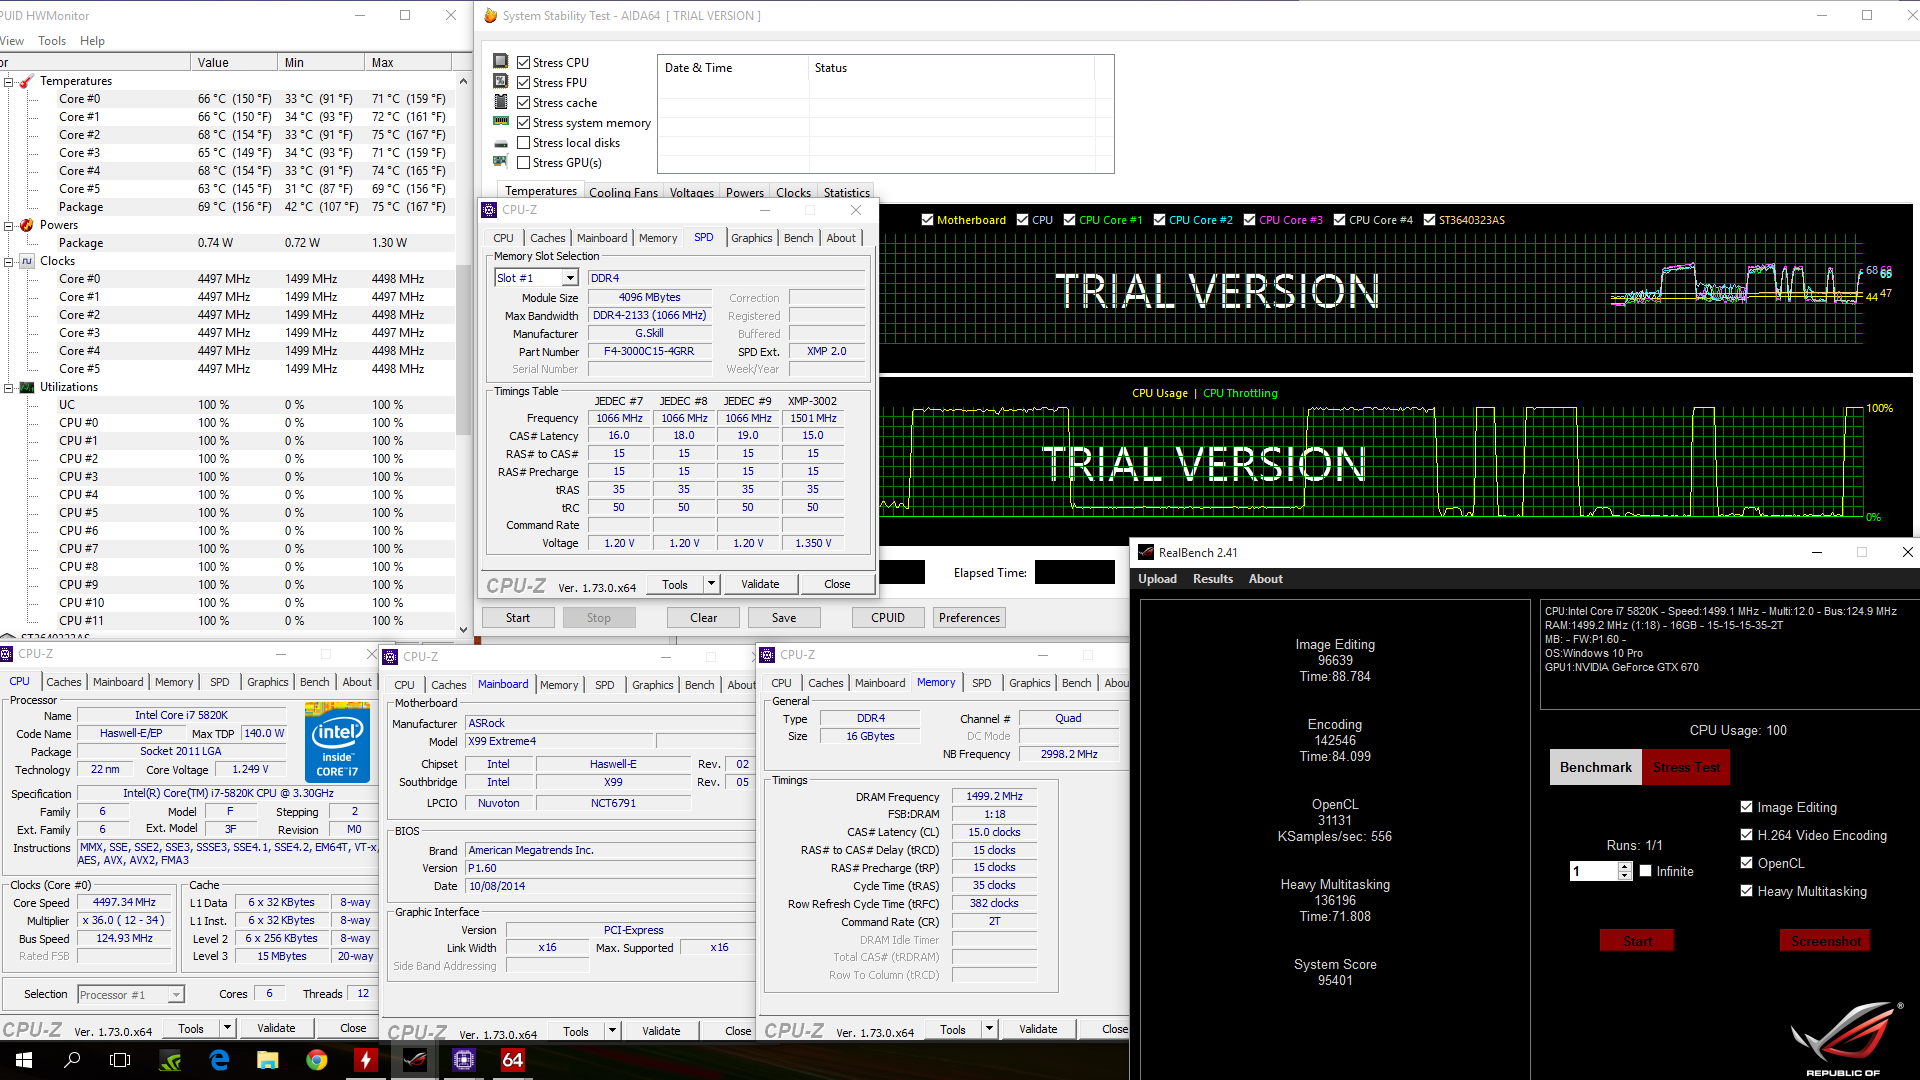Collapse the Temperatures tree in HWMonitor
This screenshot has height=1080, width=1920.
(x=8, y=81)
